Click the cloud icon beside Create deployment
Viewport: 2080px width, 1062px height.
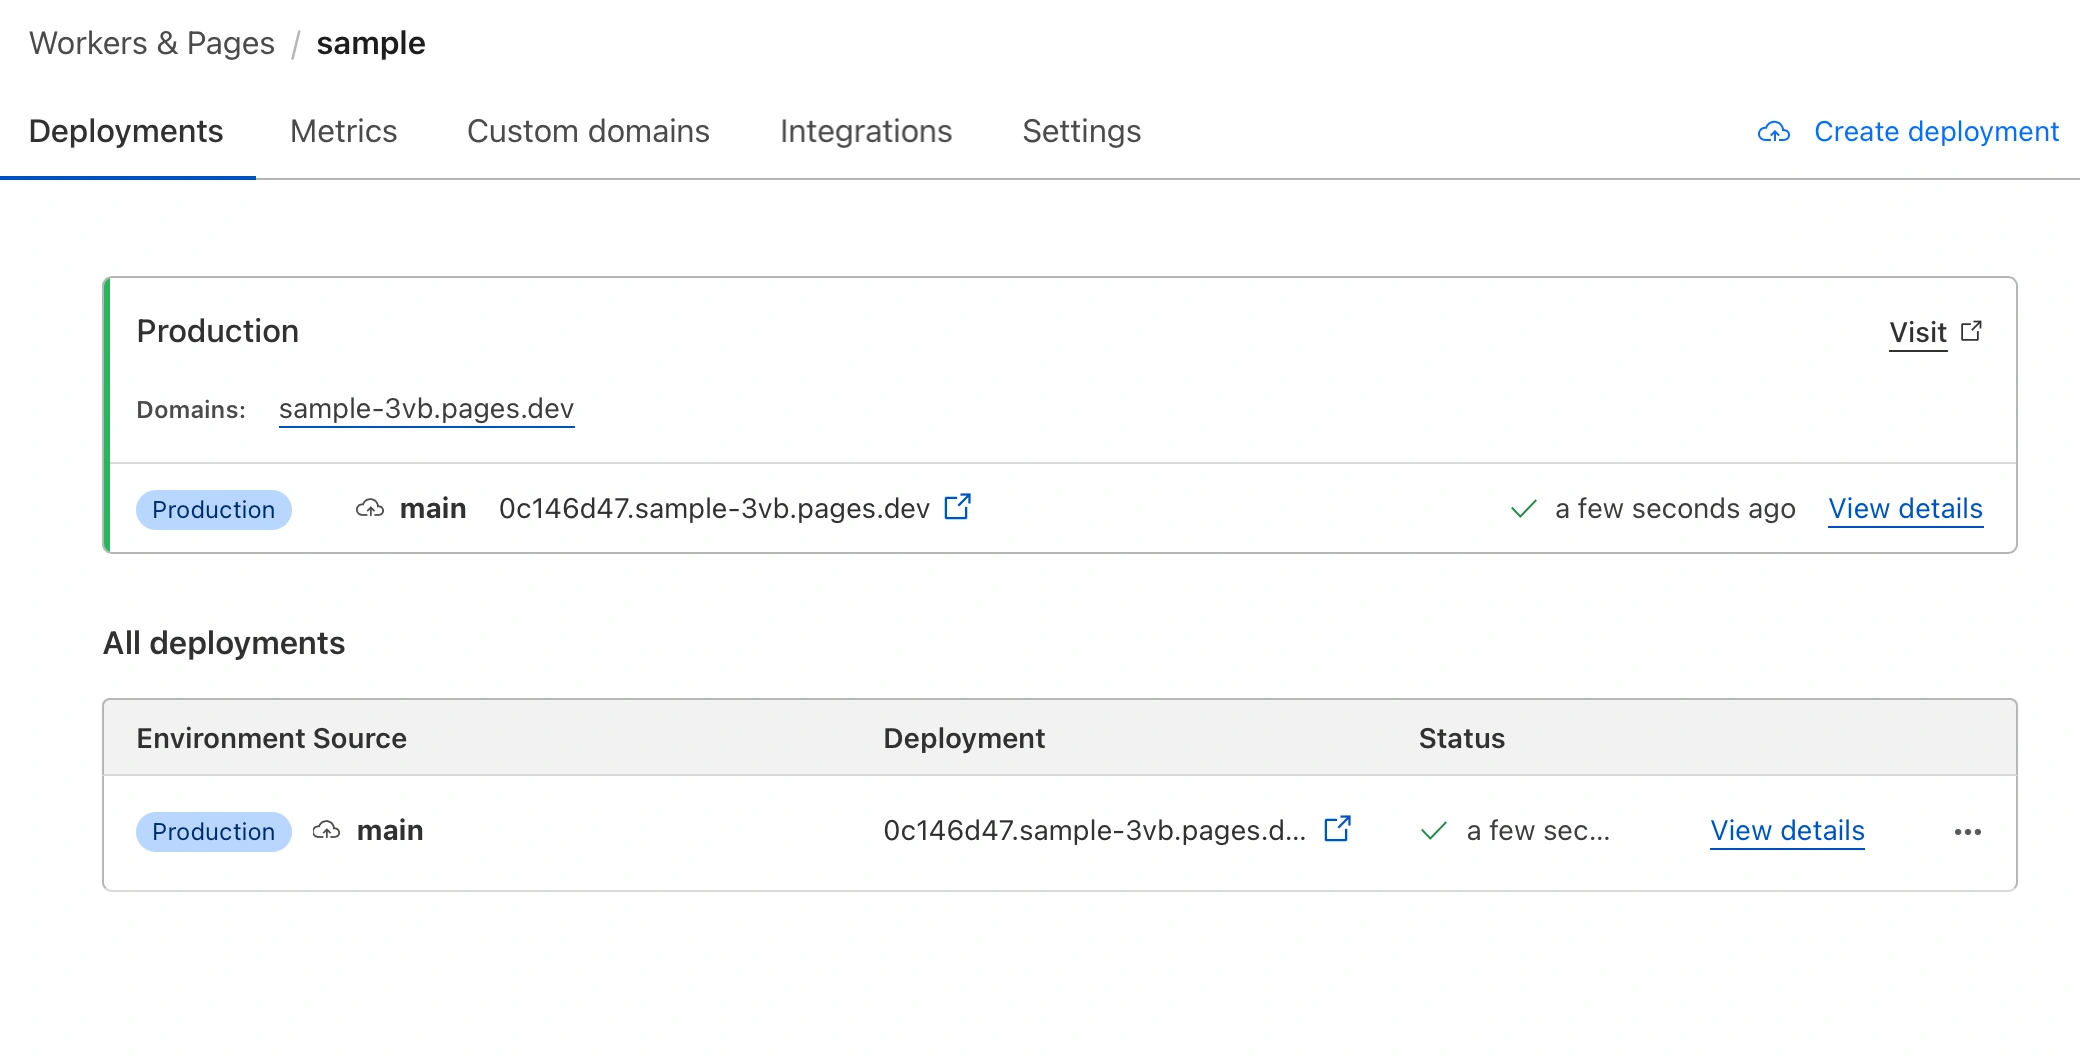(x=1773, y=132)
